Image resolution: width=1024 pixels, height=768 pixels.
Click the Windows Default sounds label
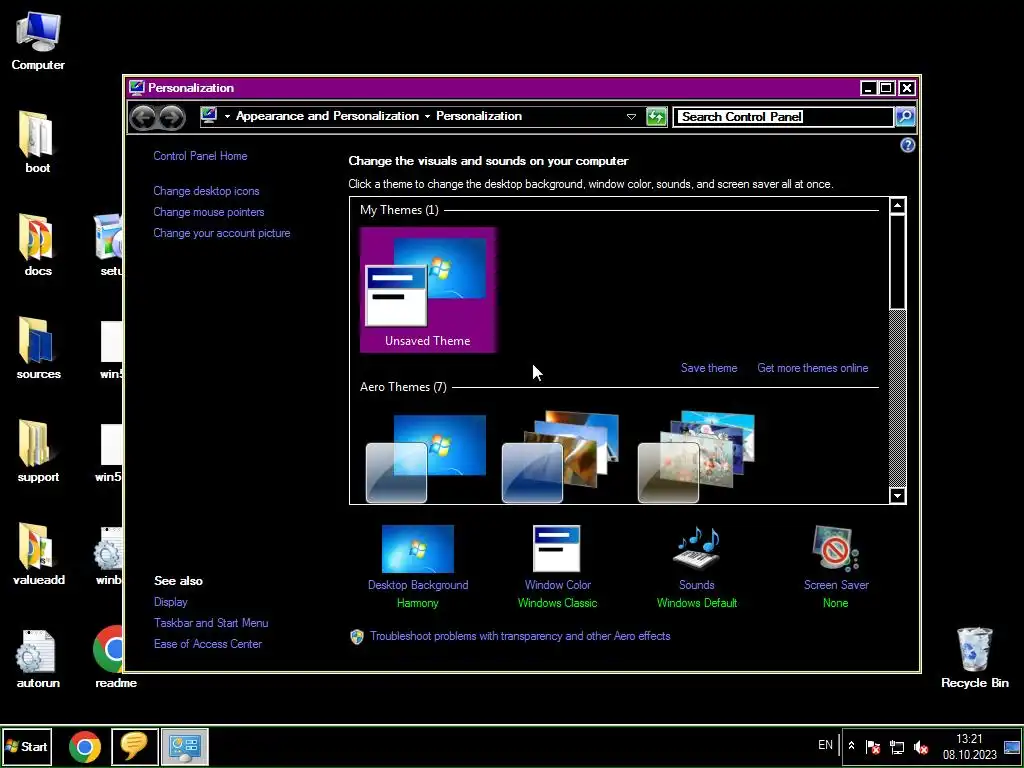(697, 603)
